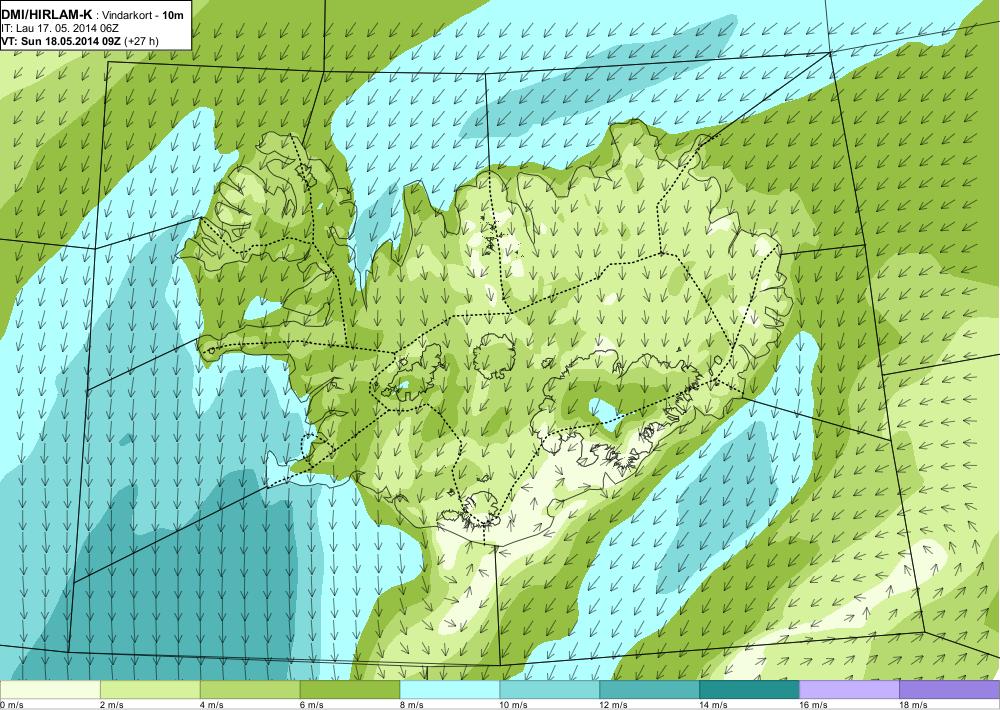Pick the dark teal 14–16 m/s legend swatch
The height and width of the screenshot is (710, 1000).
749,690
